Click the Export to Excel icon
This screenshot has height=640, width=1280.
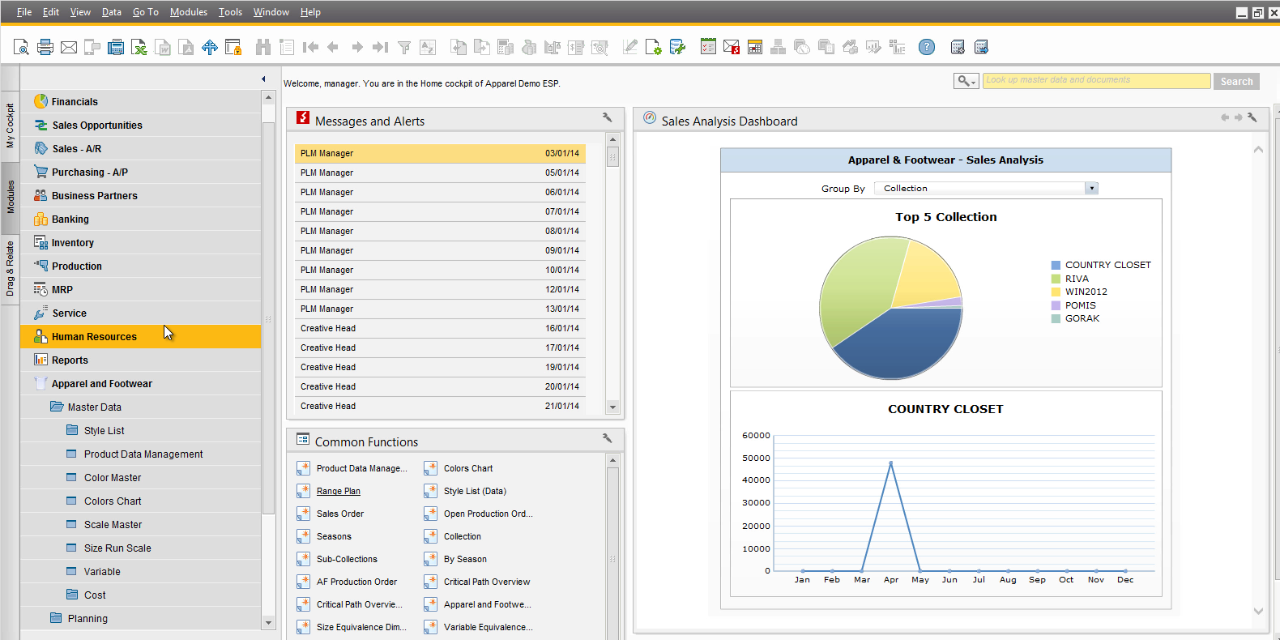(140, 47)
